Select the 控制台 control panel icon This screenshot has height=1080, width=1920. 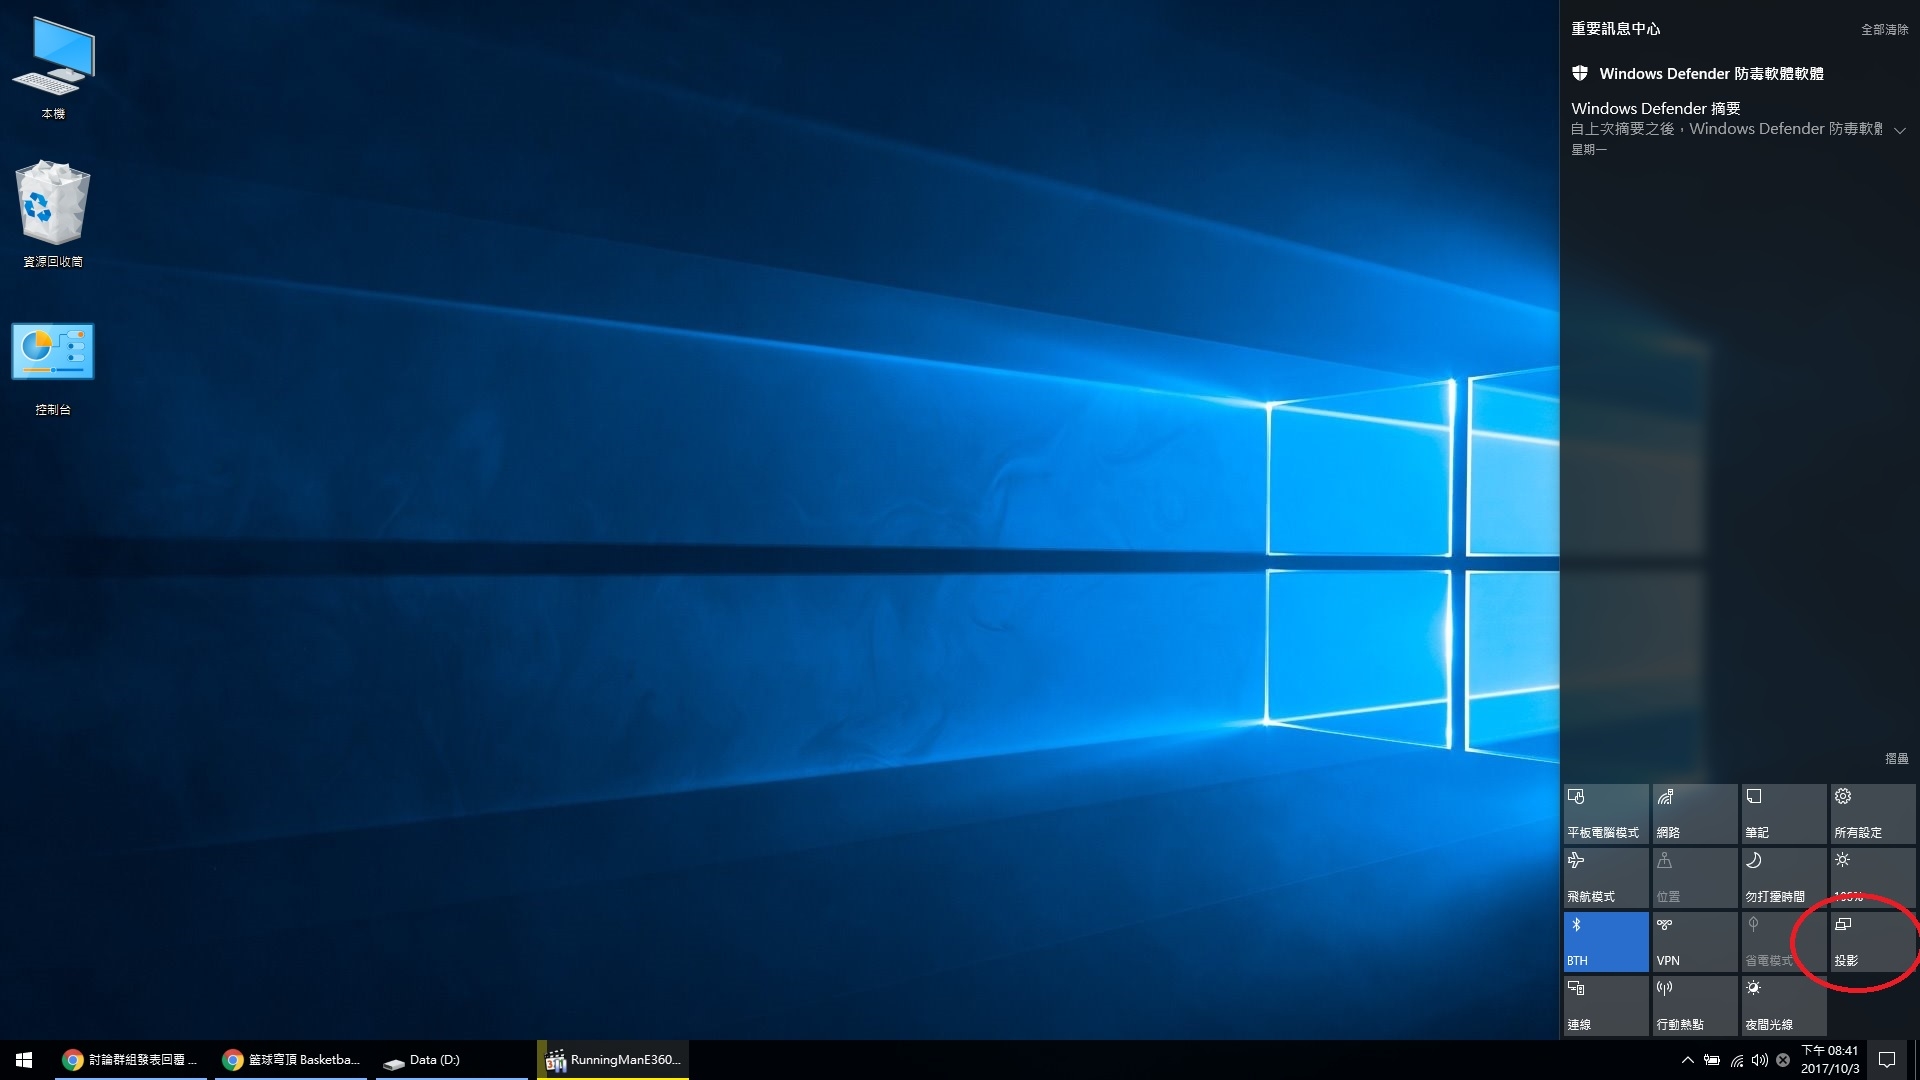tap(53, 368)
